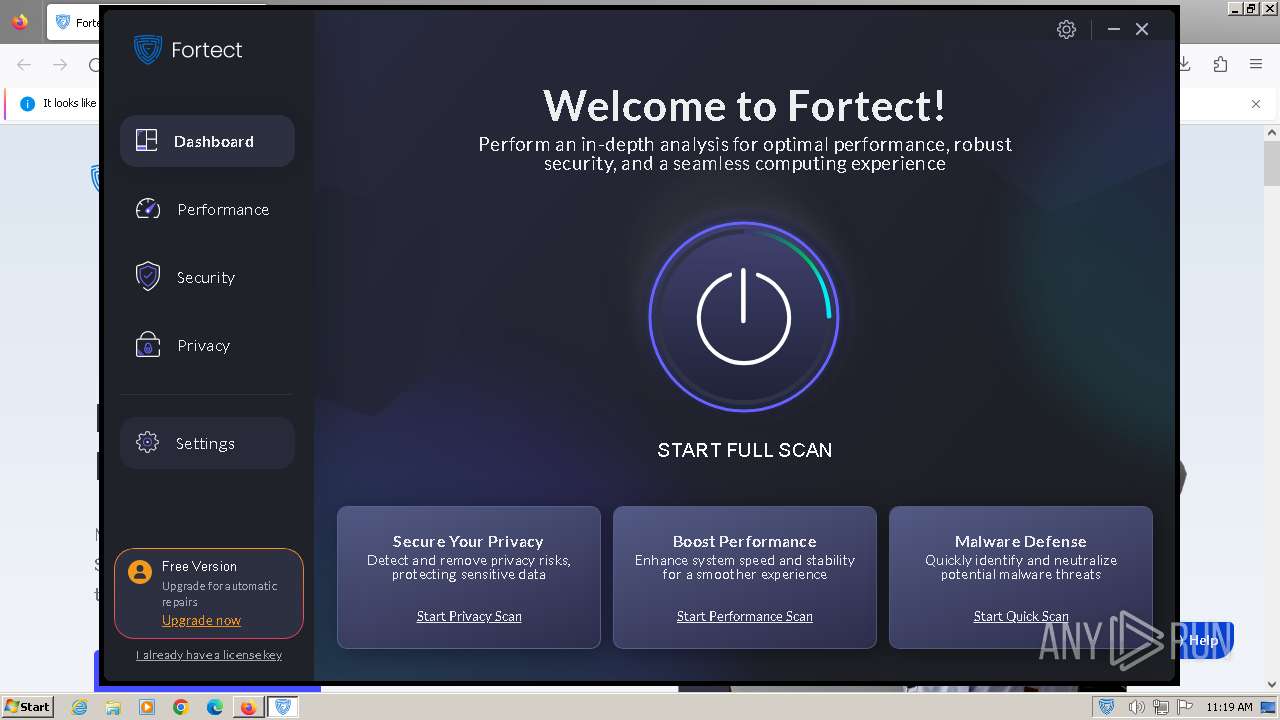Open Google Chrome from taskbar
Screen dimensions: 1280x720
(181, 707)
